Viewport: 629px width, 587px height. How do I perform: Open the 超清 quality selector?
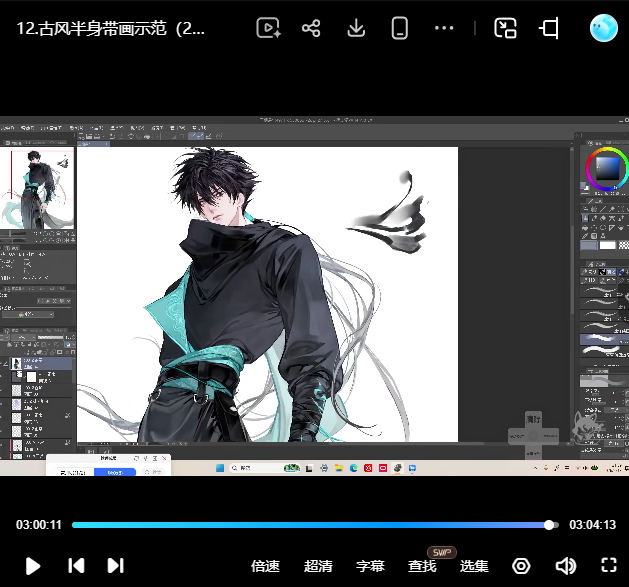pos(318,566)
